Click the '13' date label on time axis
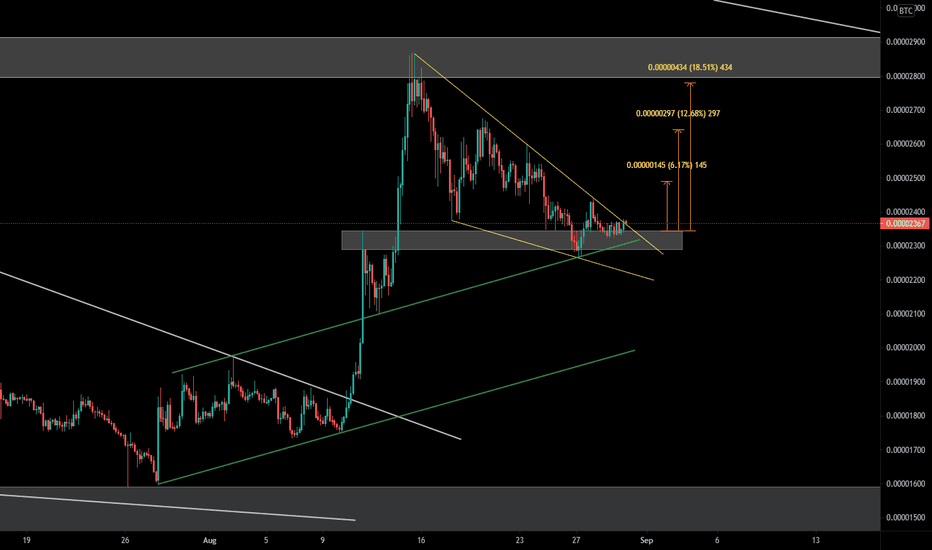 [x=816, y=540]
